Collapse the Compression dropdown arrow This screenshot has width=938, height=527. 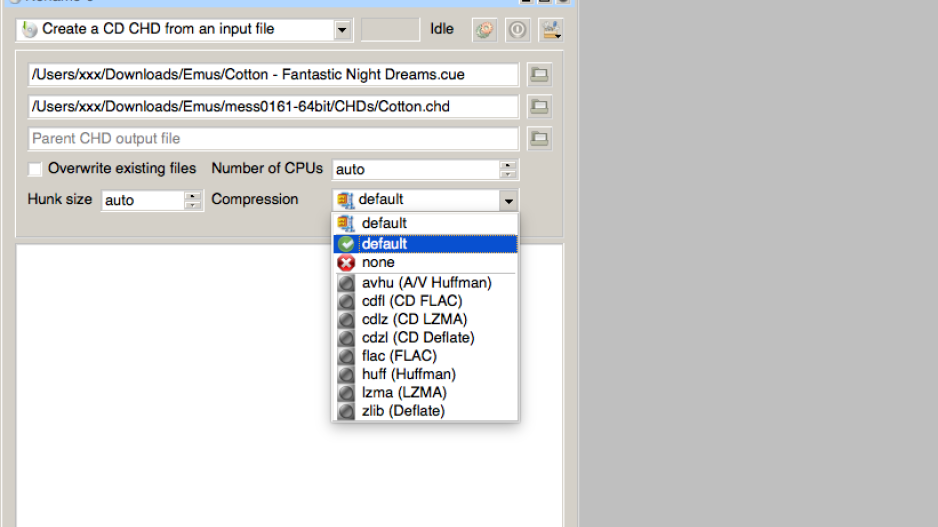coord(508,200)
